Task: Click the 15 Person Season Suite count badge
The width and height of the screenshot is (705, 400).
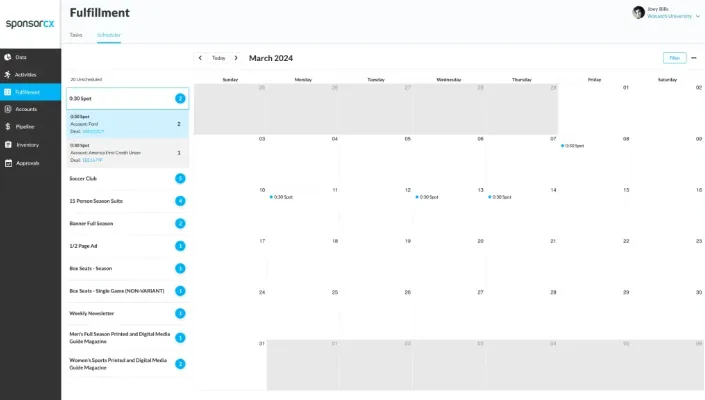Action: pos(180,201)
